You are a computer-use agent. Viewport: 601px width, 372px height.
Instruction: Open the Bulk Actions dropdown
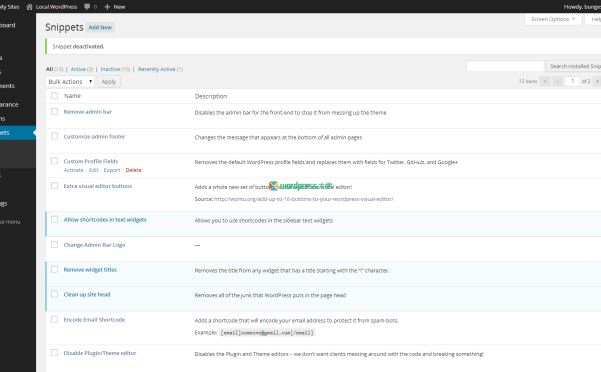click(70, 82)
